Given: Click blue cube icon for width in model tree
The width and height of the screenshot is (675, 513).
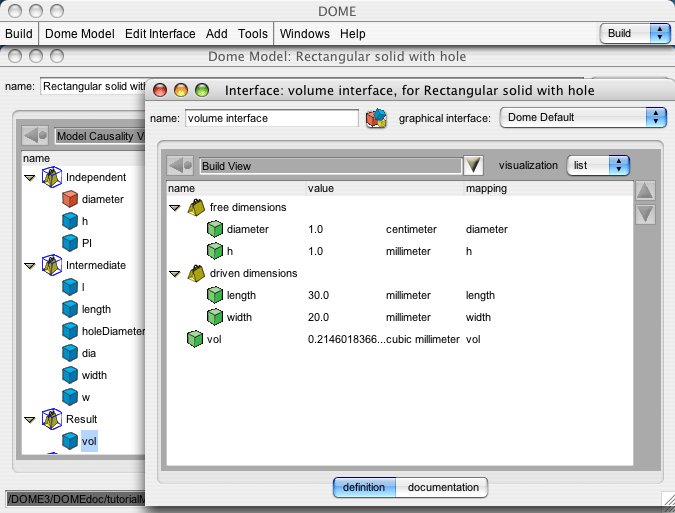Looking at the screenshot, I should point(70,375).
